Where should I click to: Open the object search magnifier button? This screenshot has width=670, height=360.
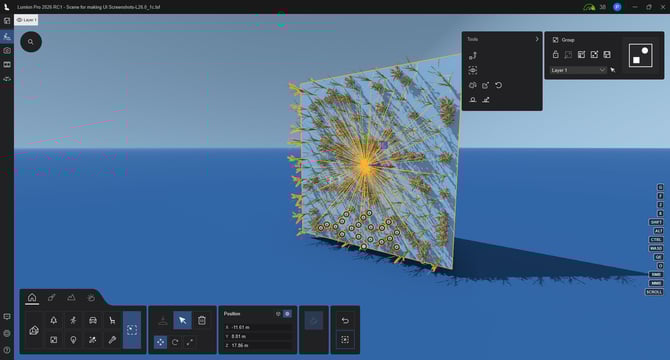(31, 42)
